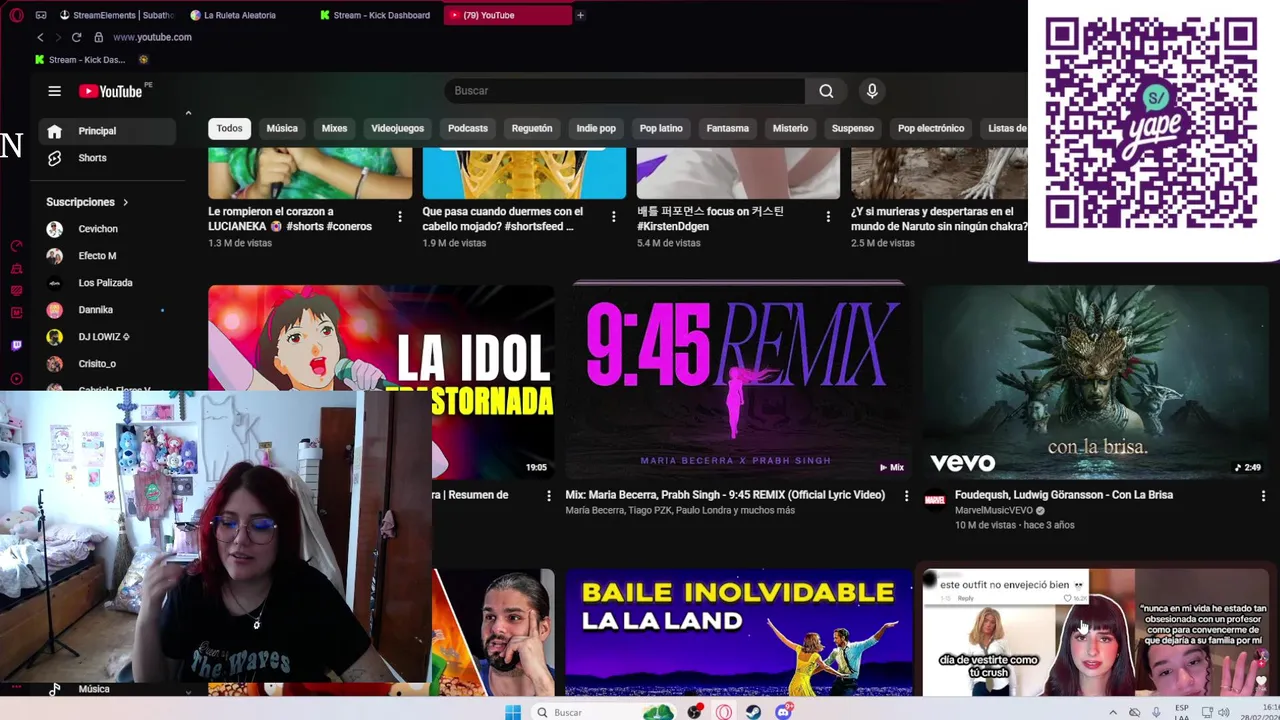Open Opera GX from the taskbar

coord(723,712)
